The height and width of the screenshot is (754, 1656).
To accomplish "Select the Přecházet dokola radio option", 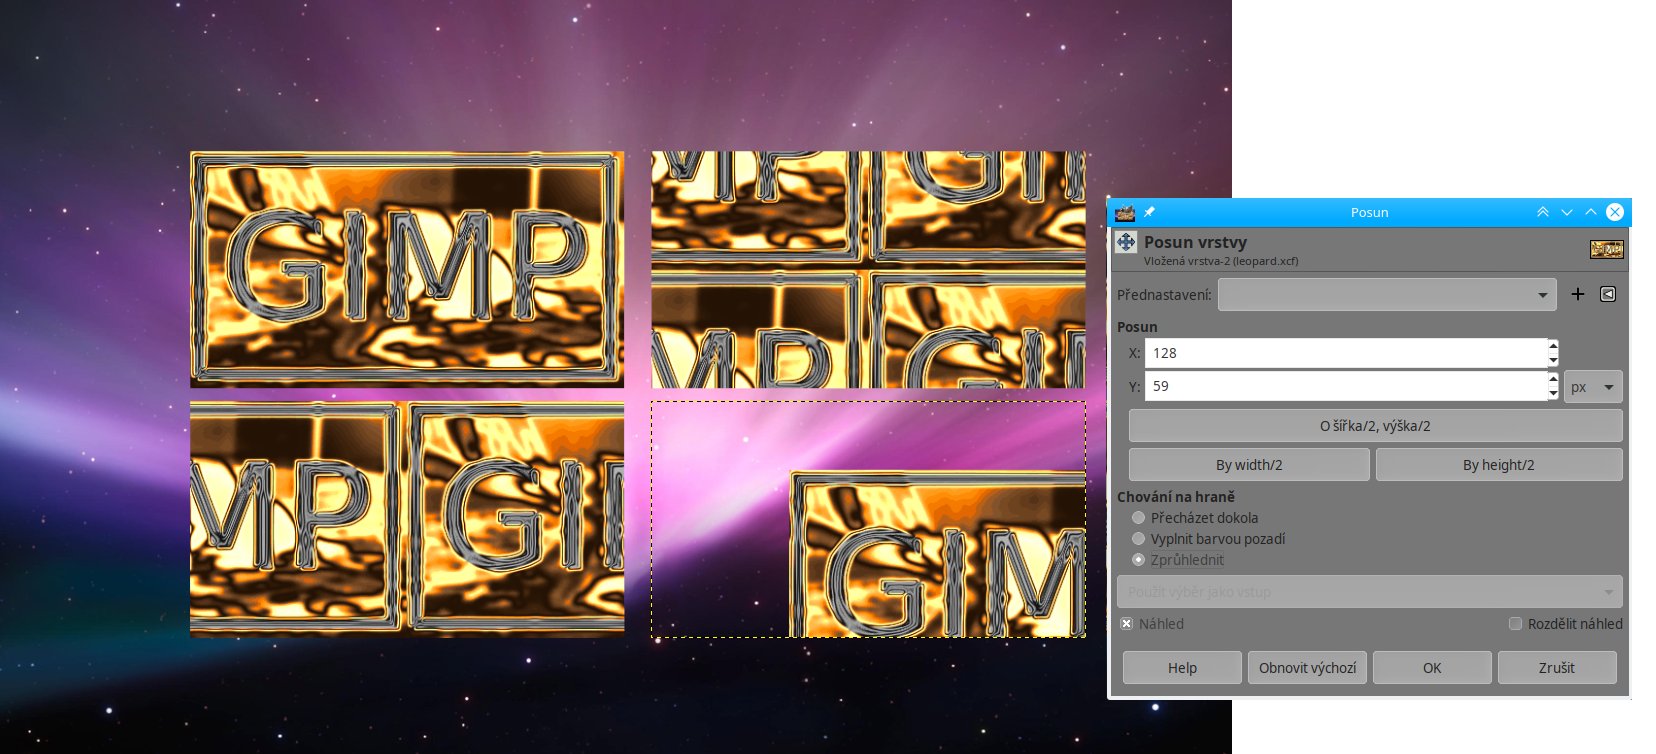I will pos(1138,518).
